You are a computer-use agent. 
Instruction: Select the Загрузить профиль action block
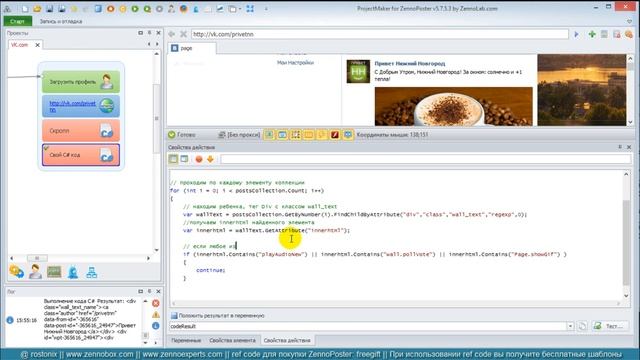[x=81, y=82]
